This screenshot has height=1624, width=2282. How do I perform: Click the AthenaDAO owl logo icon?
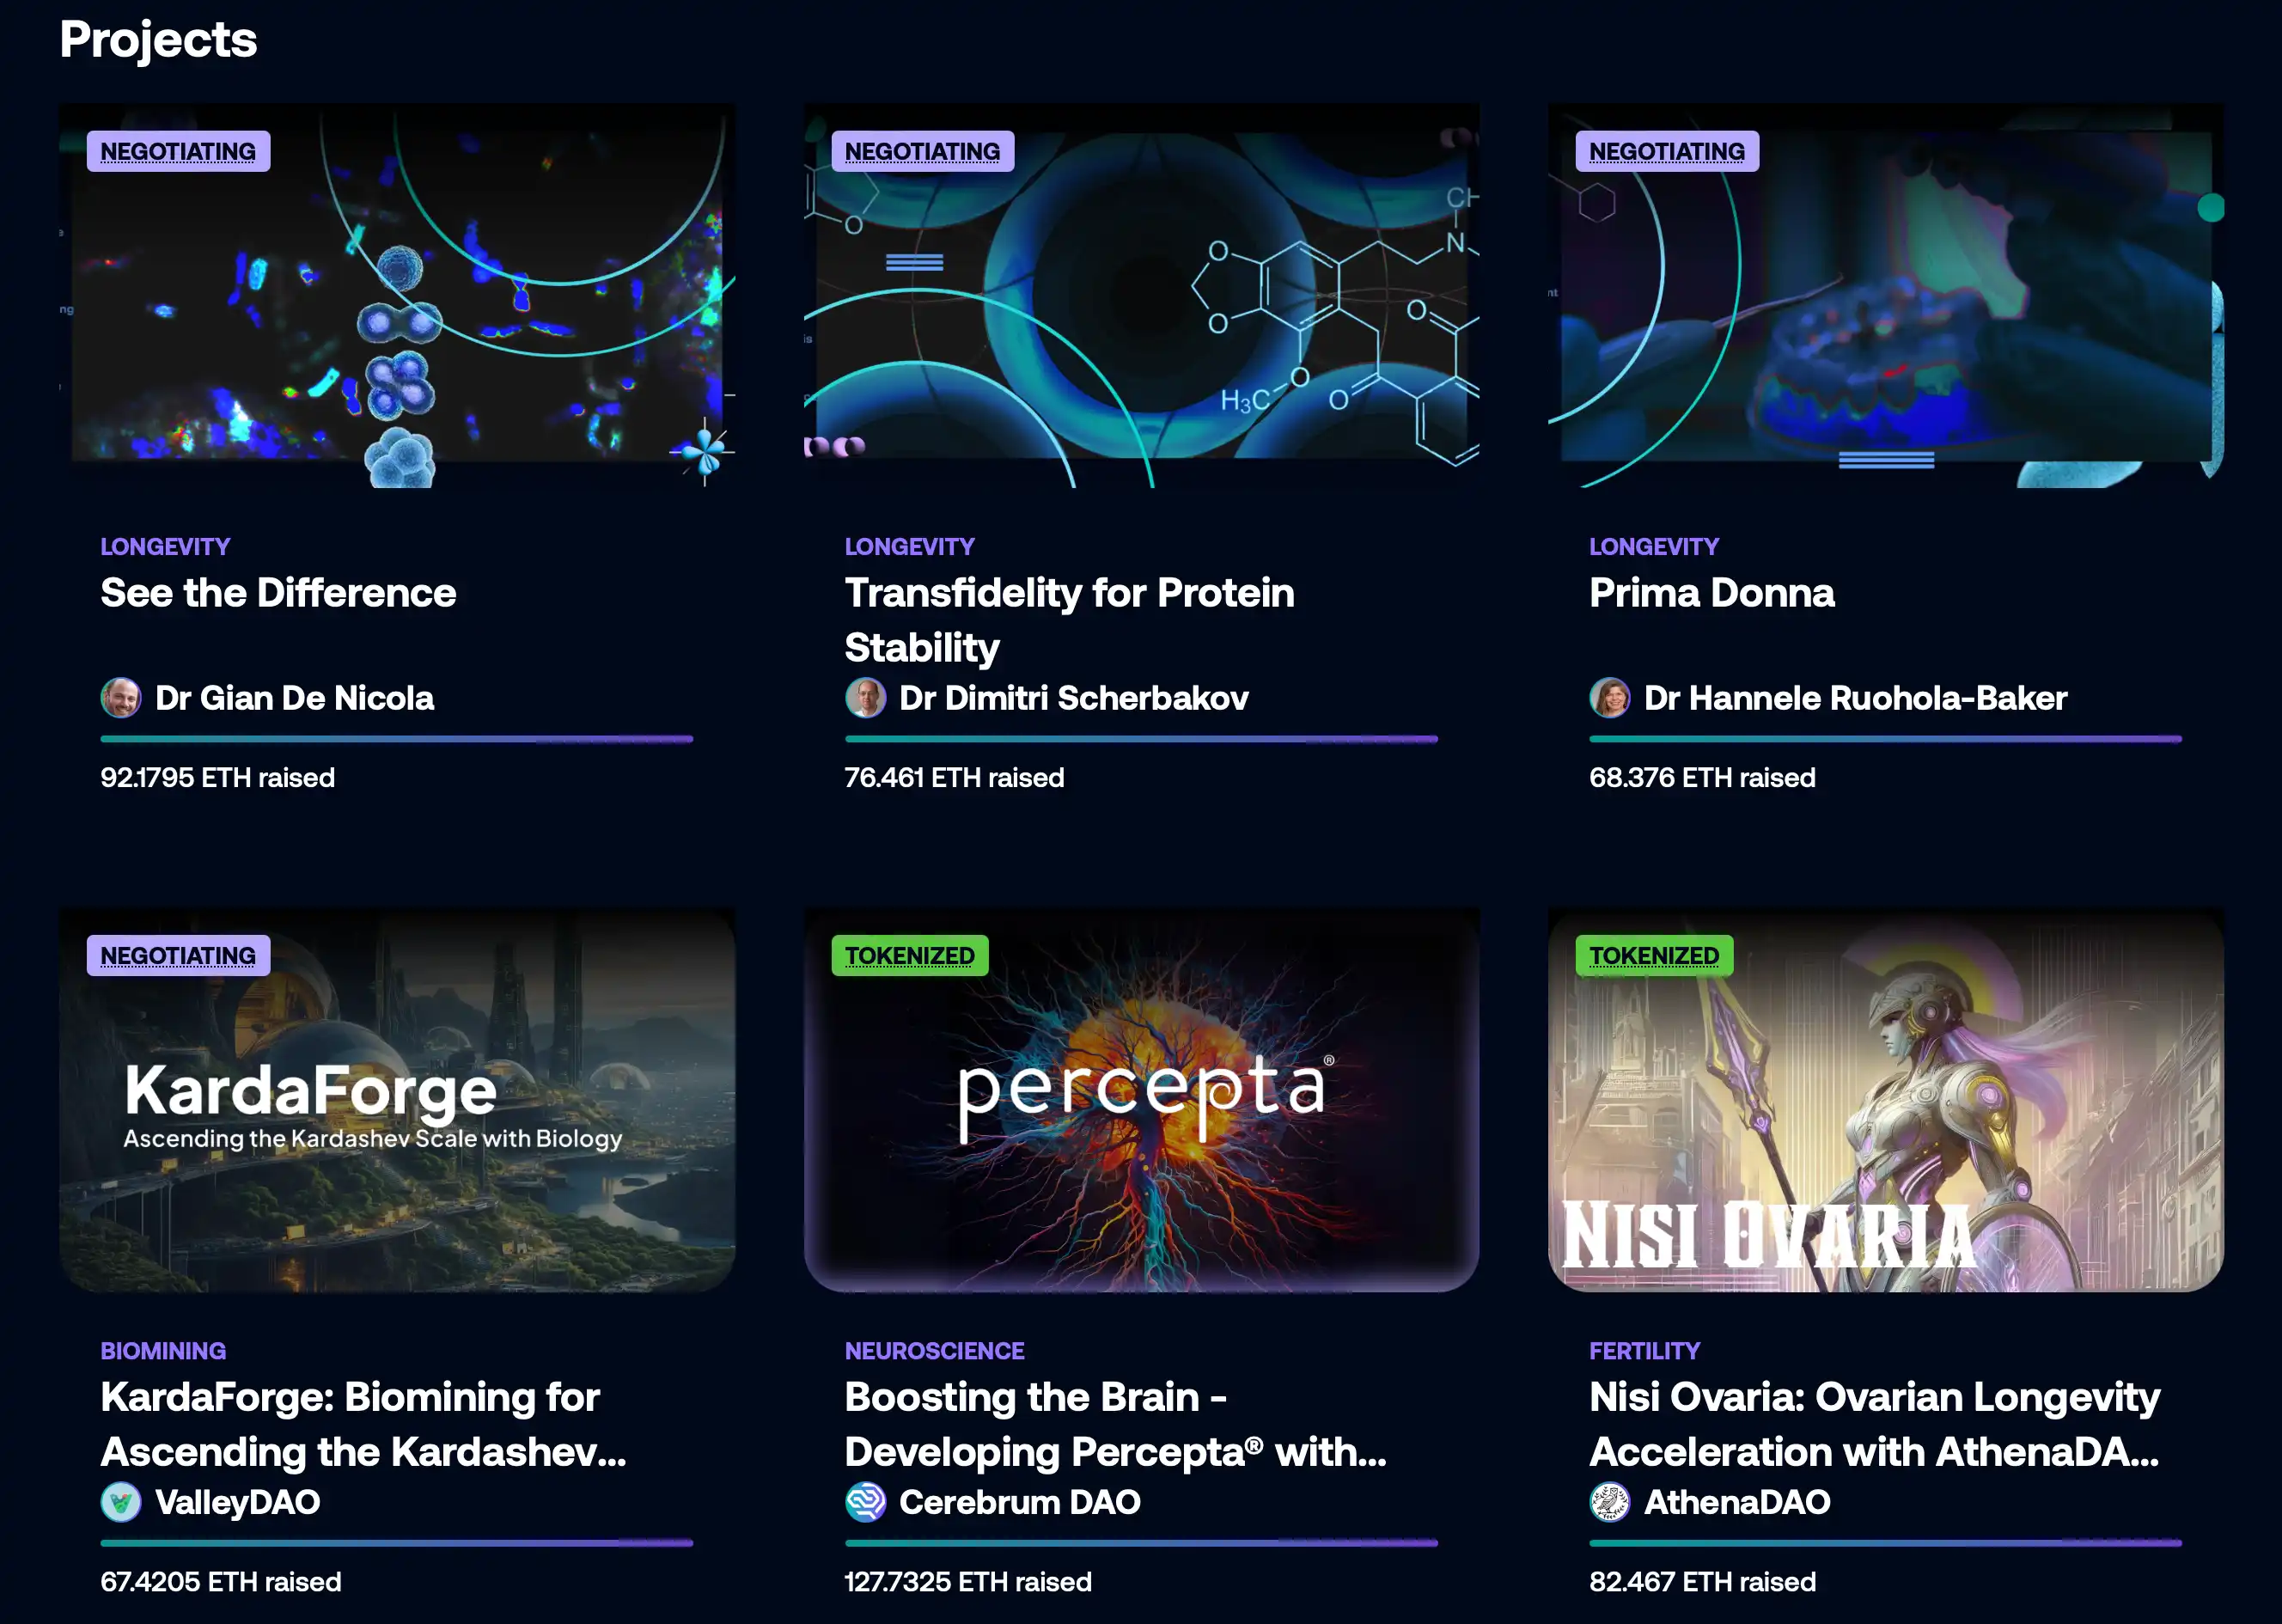tap(1609, 1502)
